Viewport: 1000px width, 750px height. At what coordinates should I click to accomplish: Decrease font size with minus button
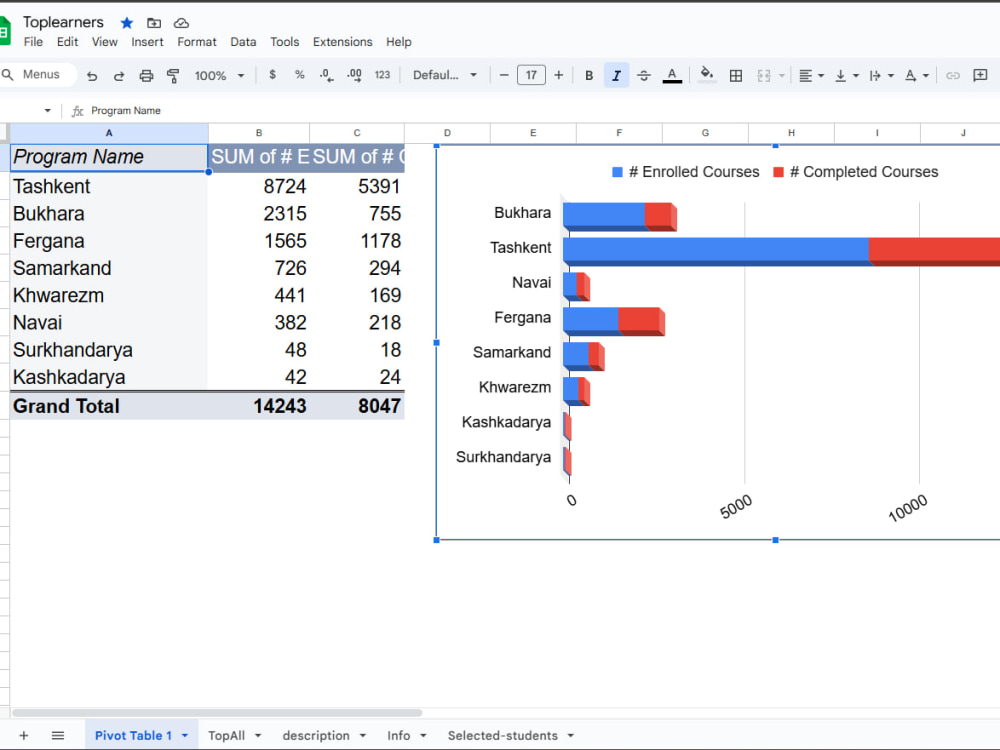(504, 75)
